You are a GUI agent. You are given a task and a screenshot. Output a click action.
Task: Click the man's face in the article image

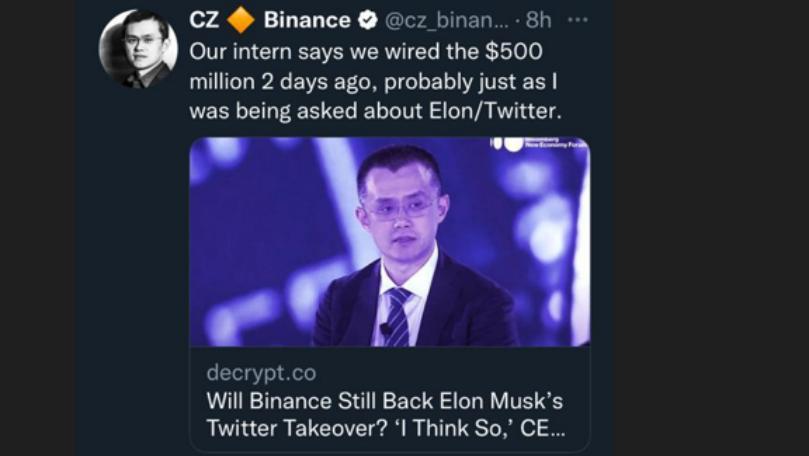click(399, 200)
